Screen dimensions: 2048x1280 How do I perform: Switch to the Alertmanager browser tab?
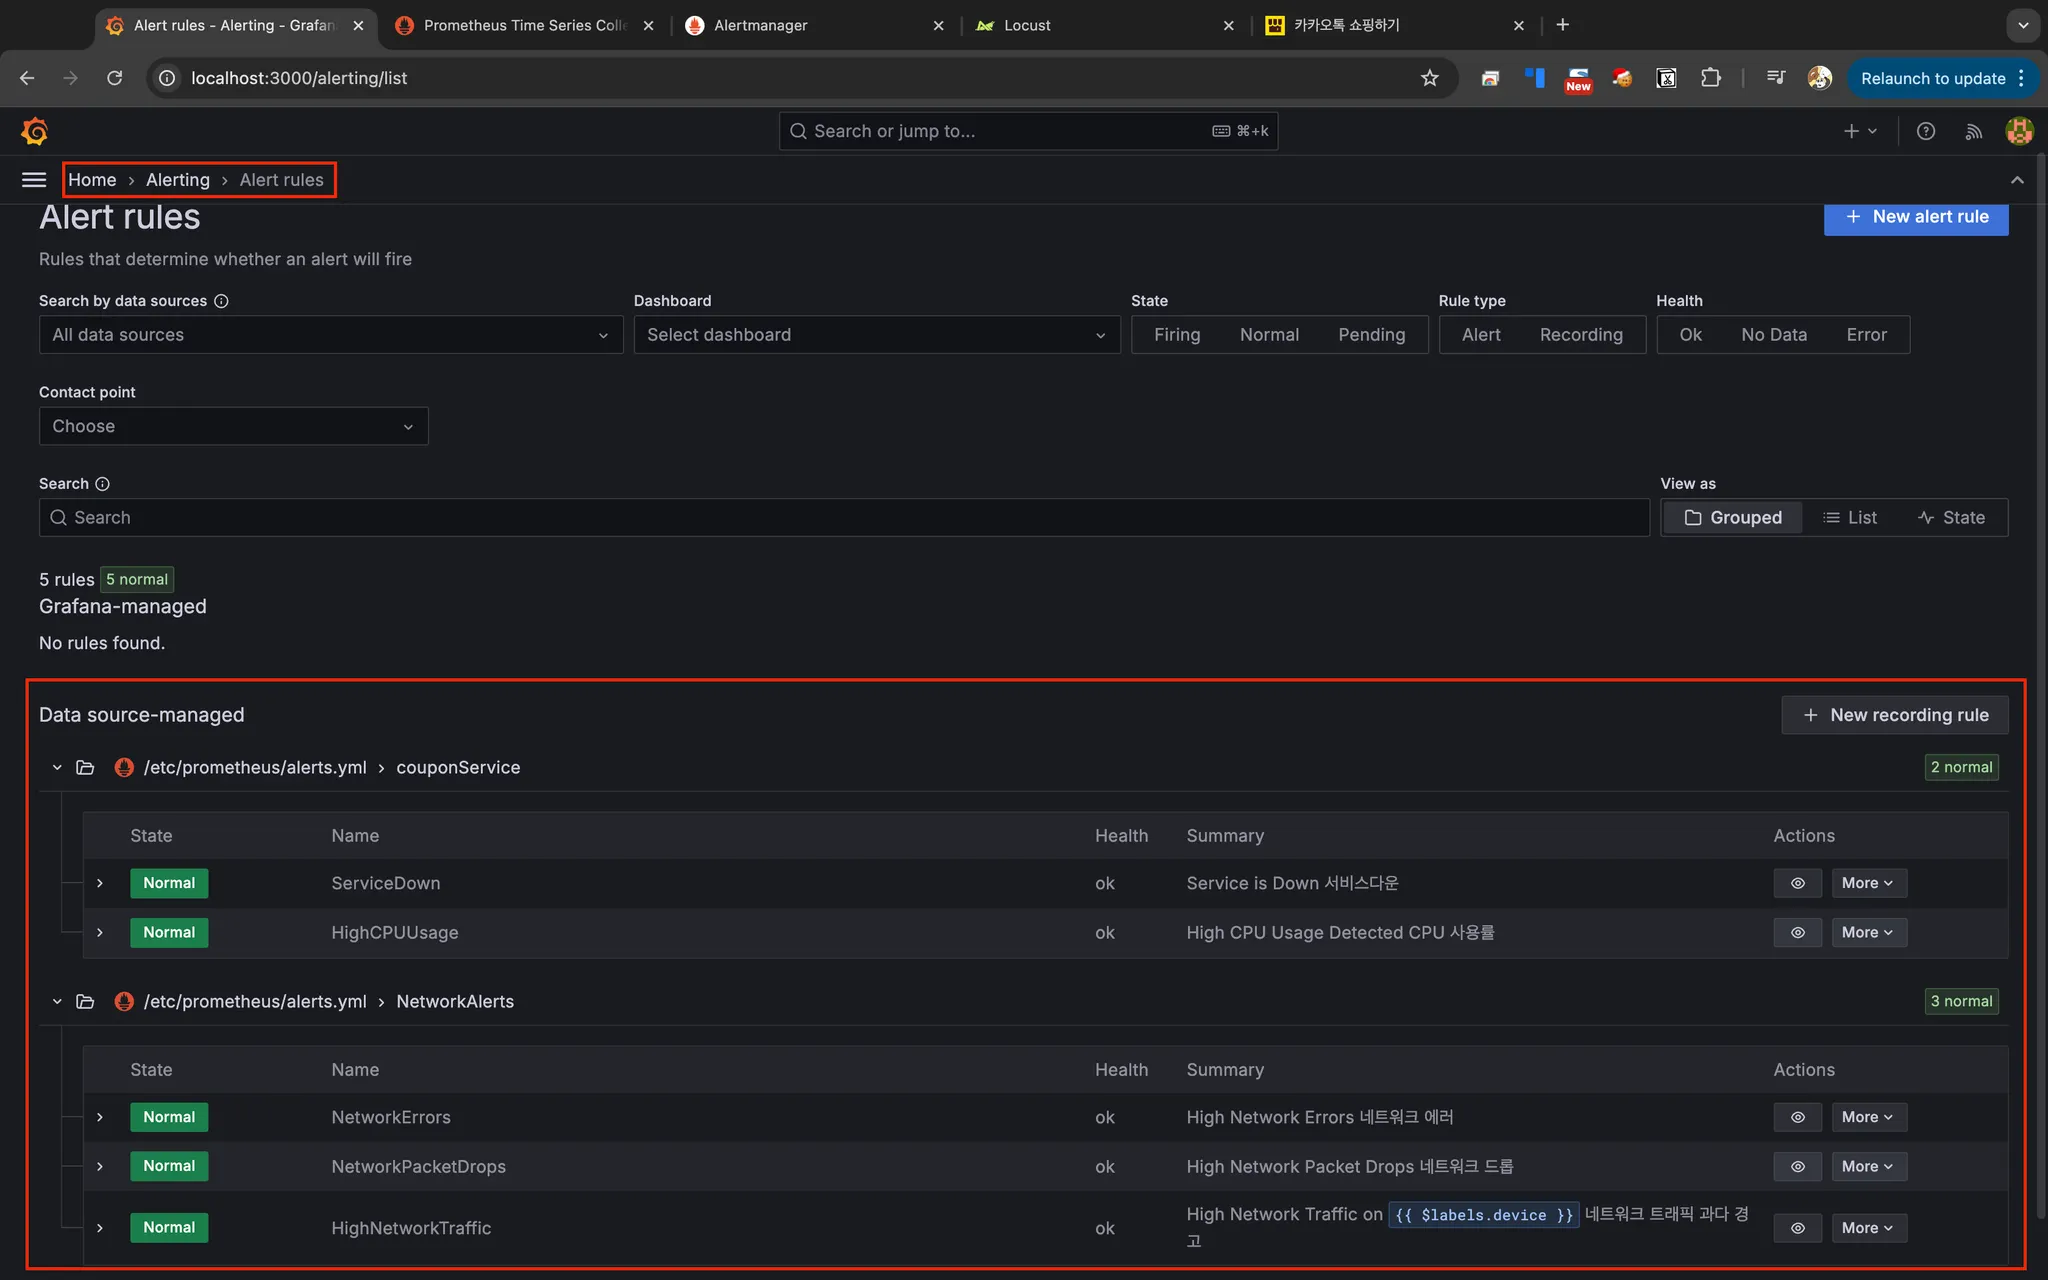pos(760,25)
